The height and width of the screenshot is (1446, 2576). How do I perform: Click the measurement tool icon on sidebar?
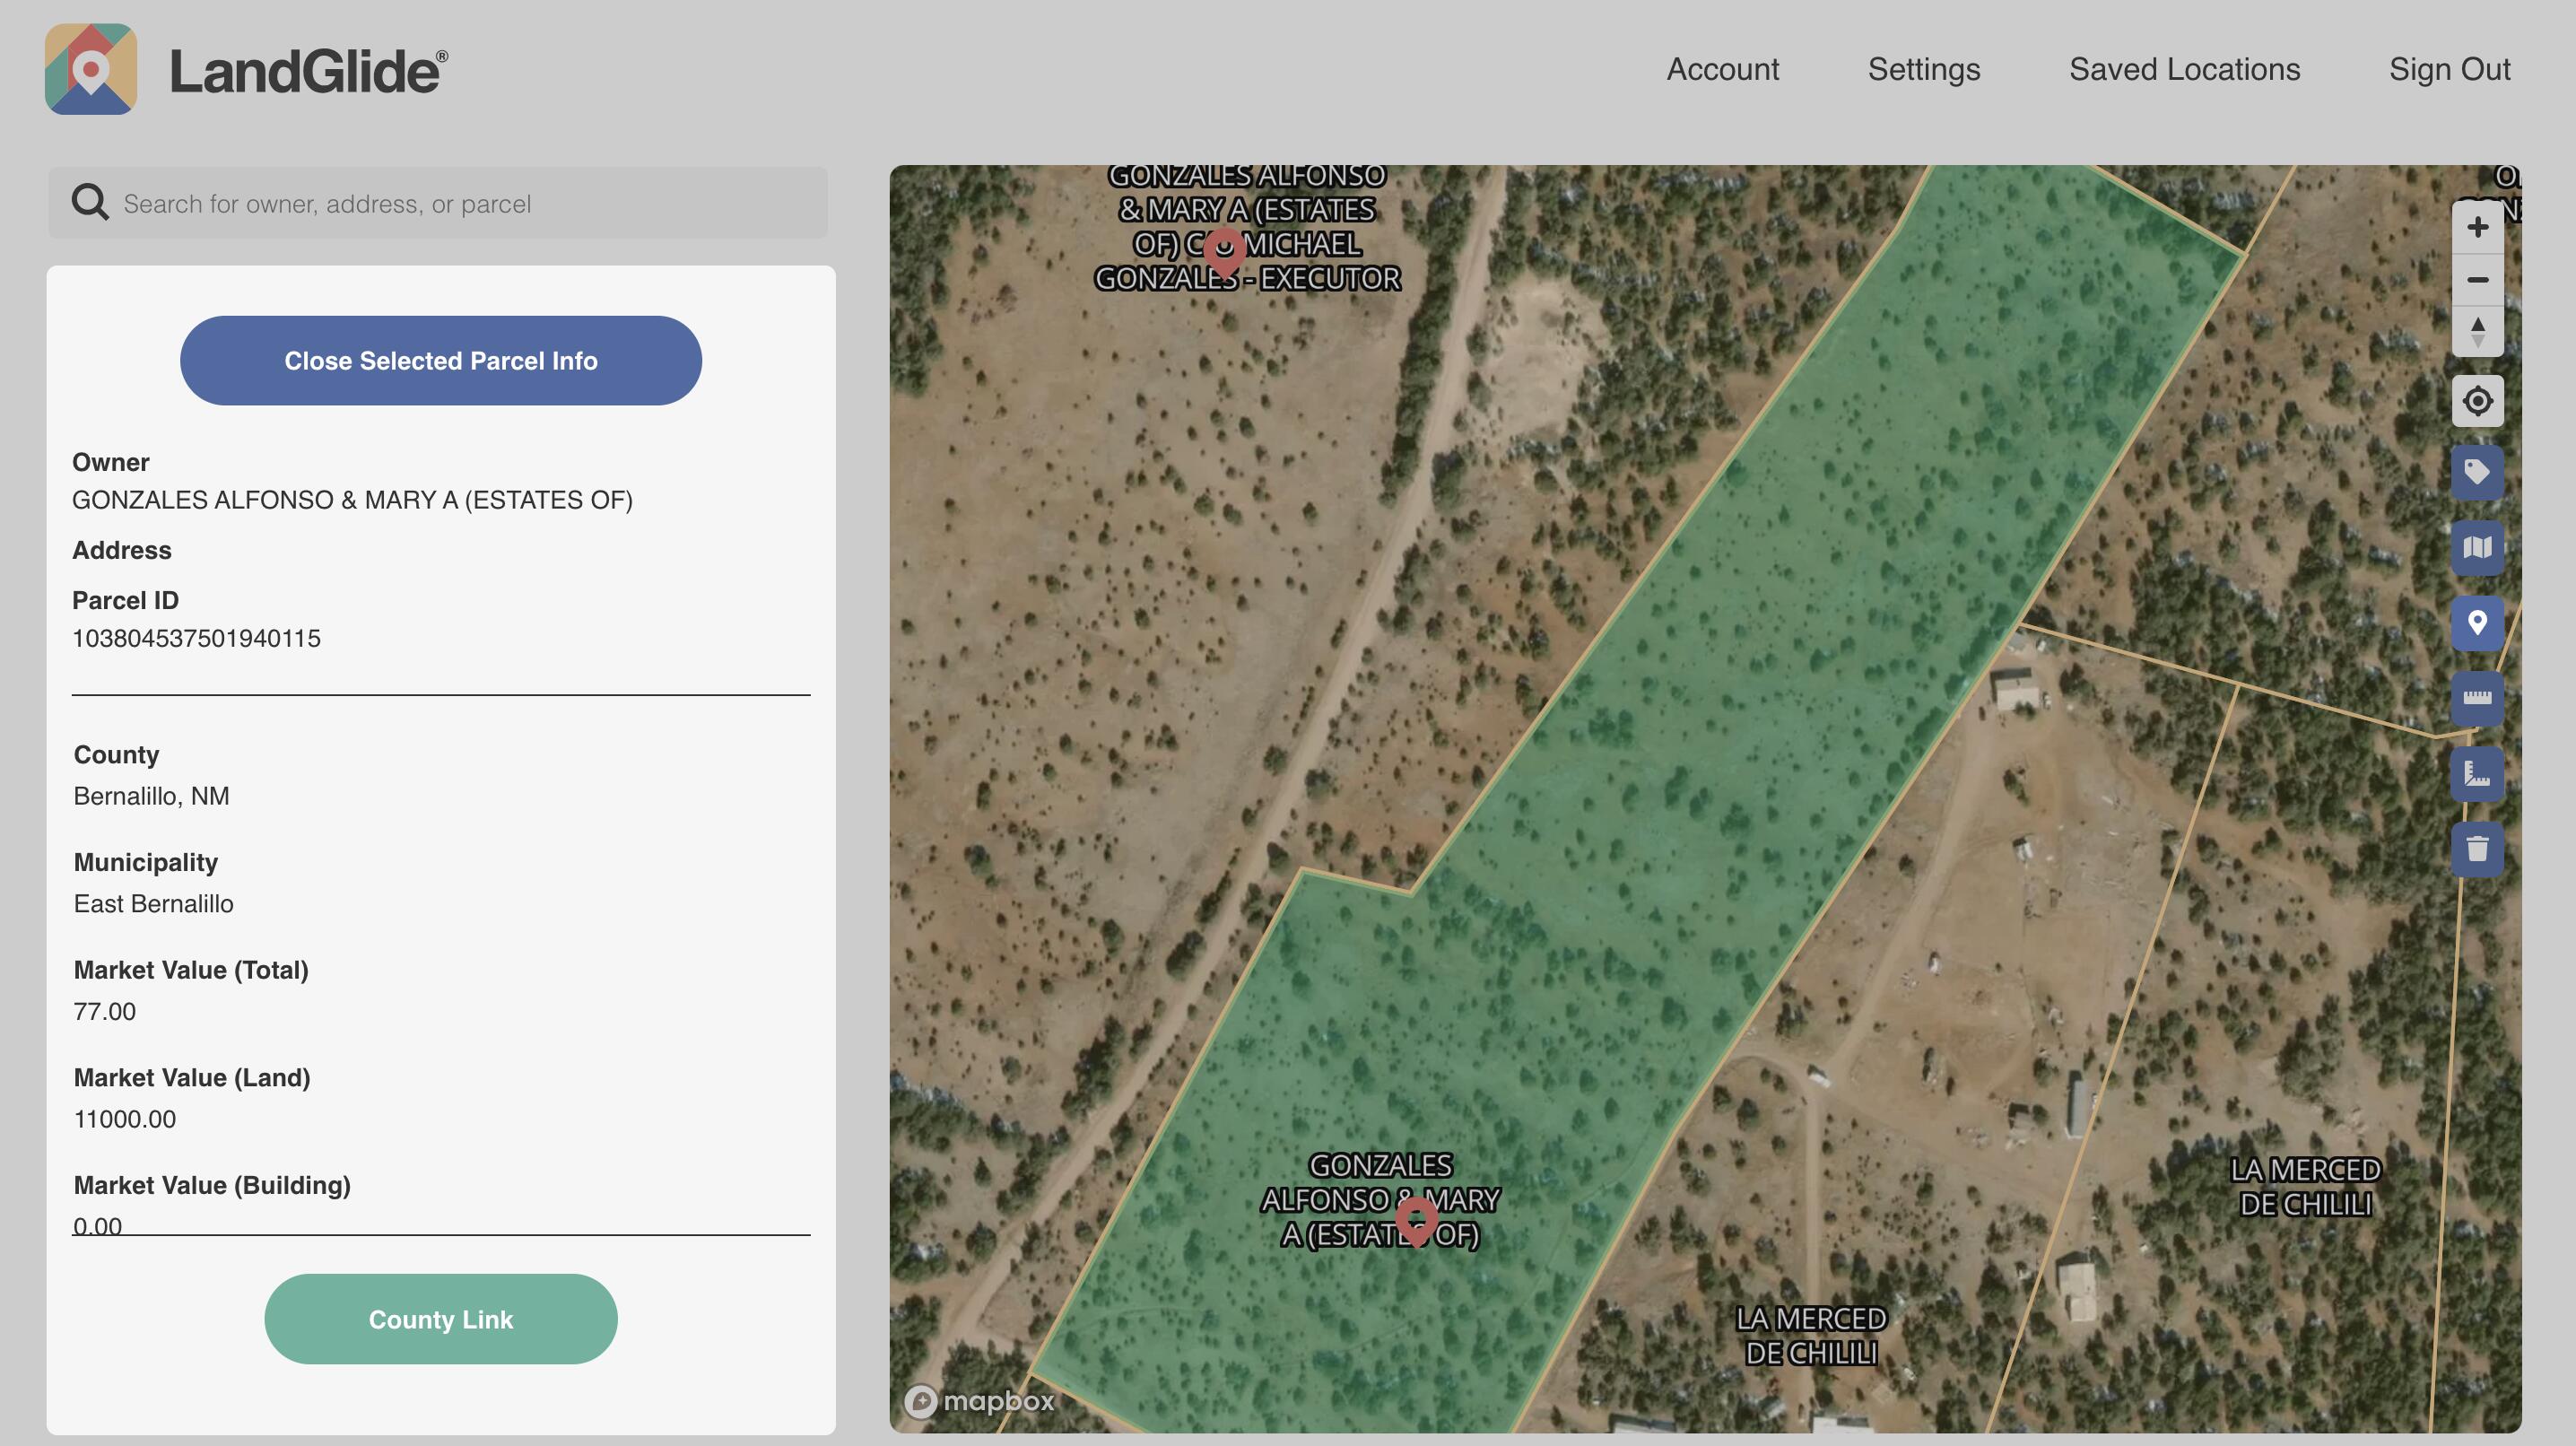[2477, 697]
